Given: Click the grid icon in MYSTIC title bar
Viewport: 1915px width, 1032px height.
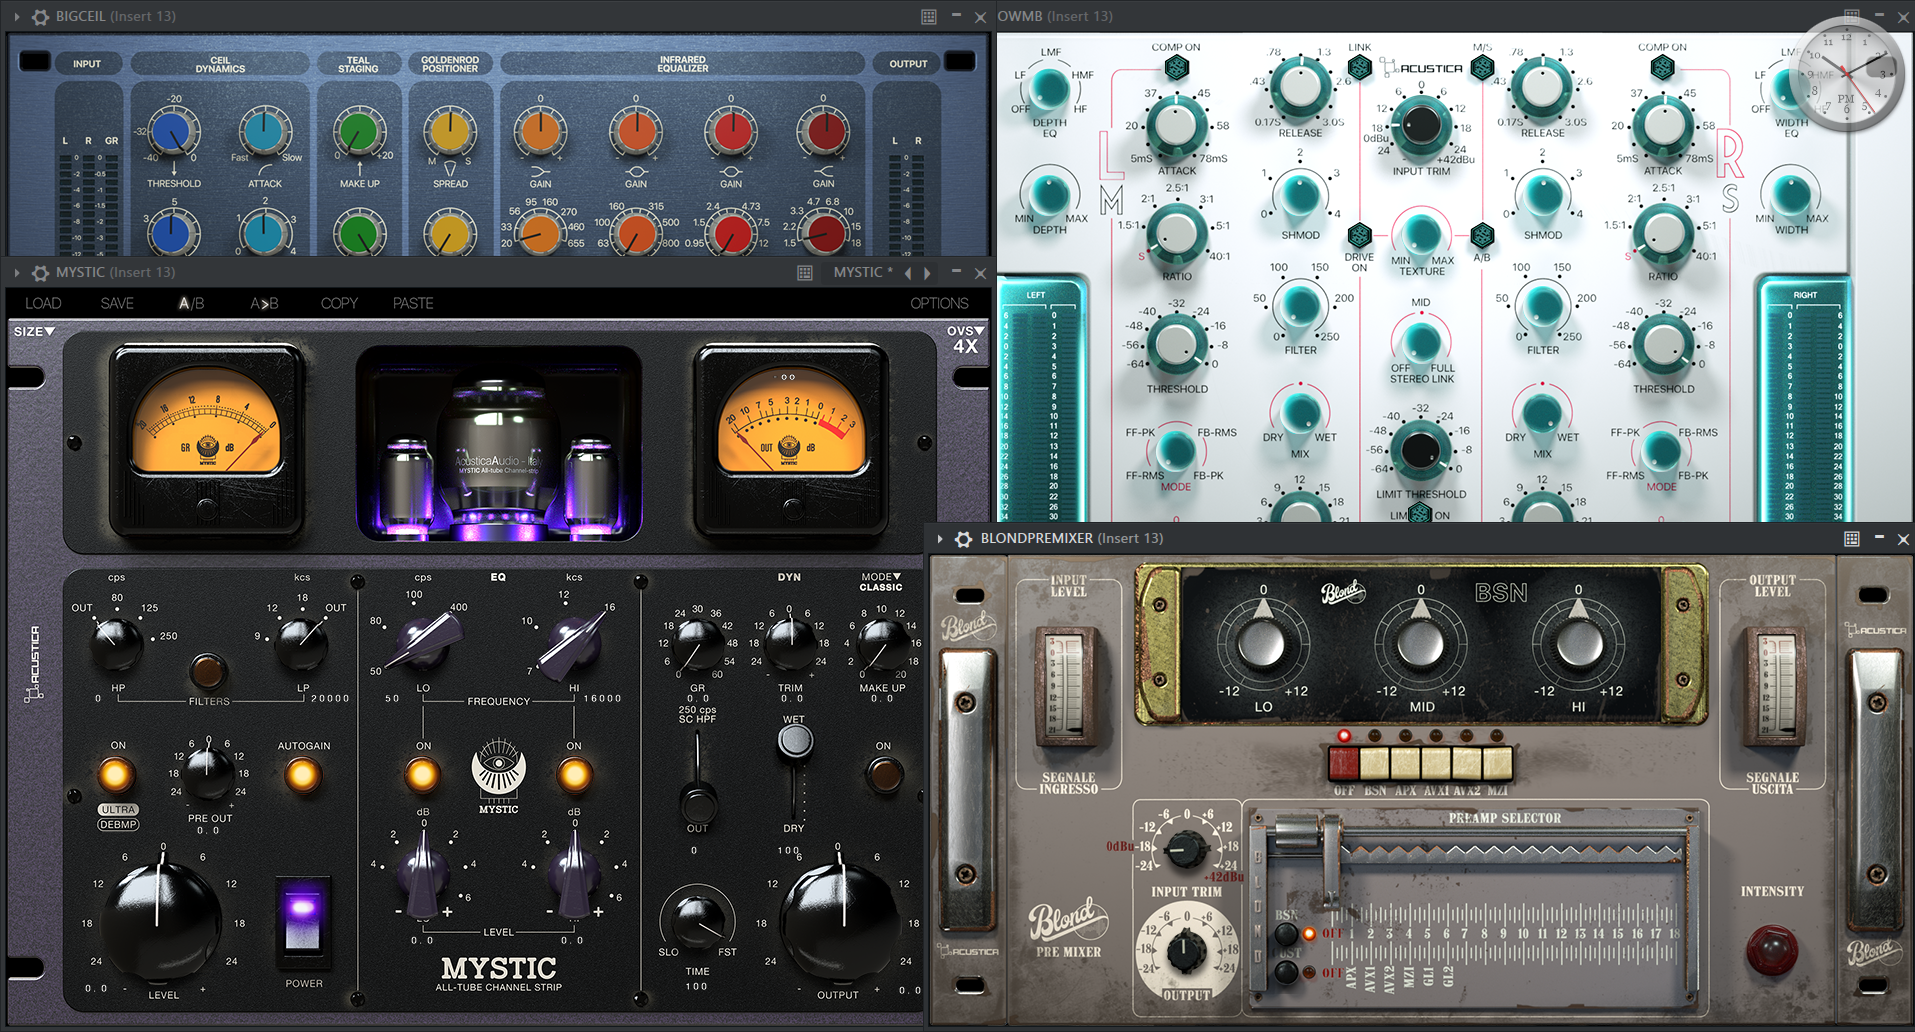Looking at the screenshot, I should pyautogui.click(x=805, y=273).
